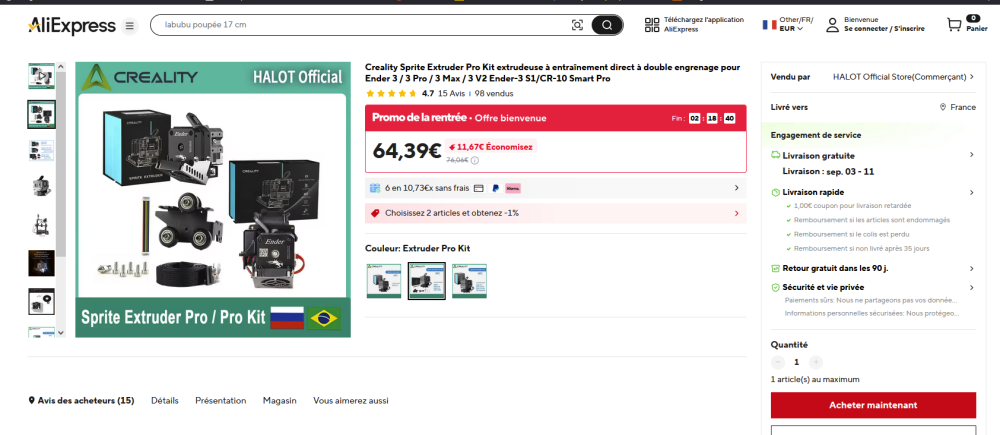Click the Livraison gratuite truck icon
Viewport: 1000px width, 435px height.
click(776, 155)
